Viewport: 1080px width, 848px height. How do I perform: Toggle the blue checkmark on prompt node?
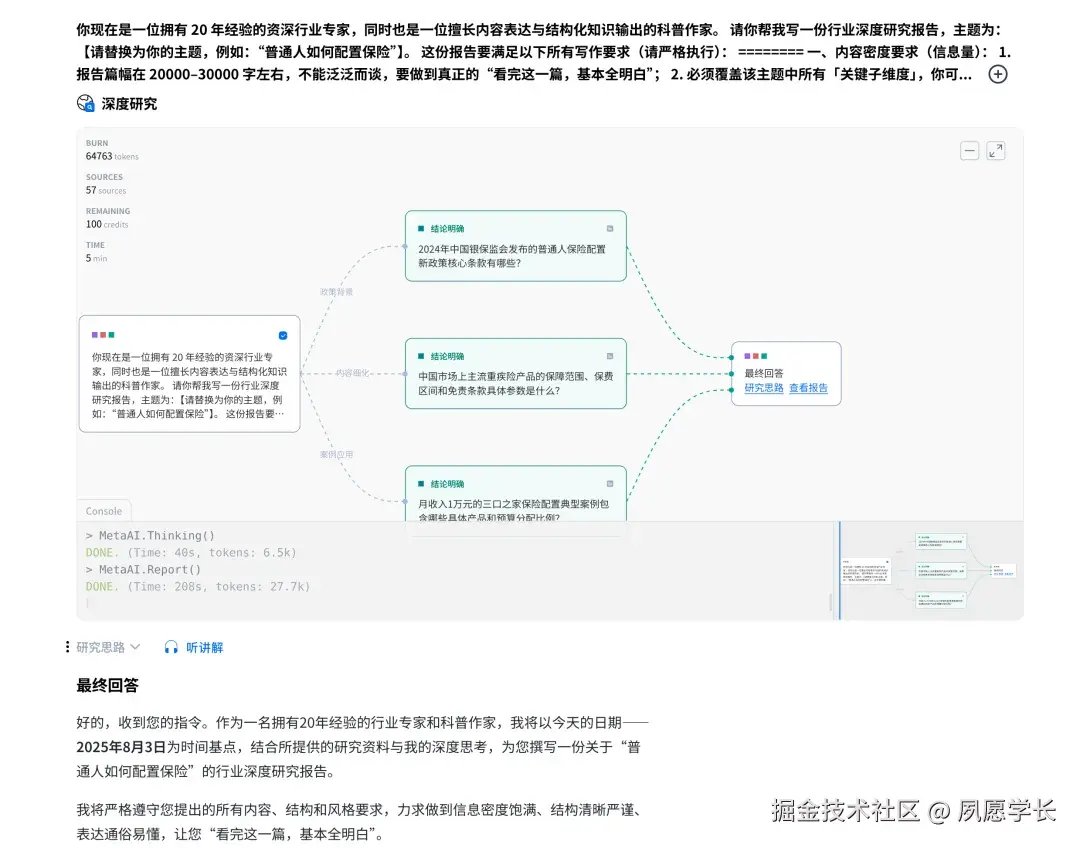[x=282, y=335]
